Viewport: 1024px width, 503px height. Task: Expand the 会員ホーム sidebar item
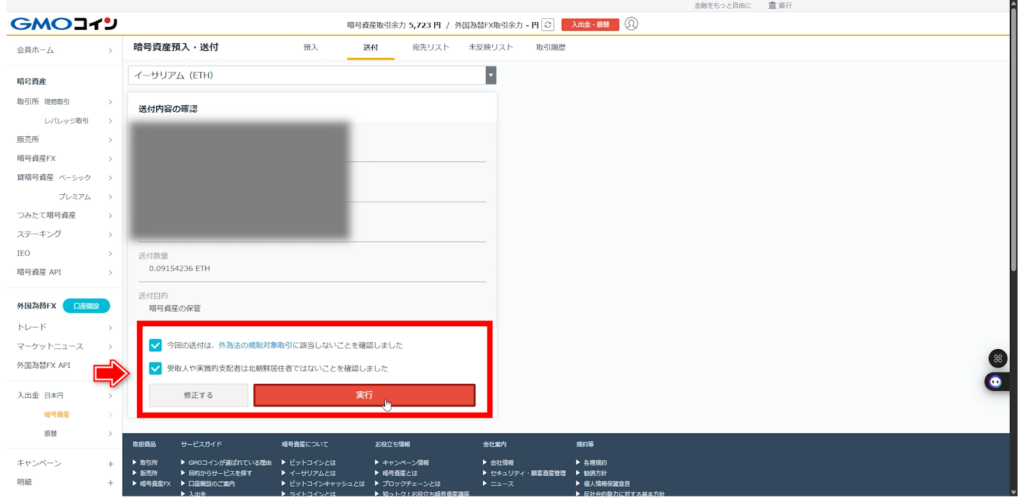110,49
